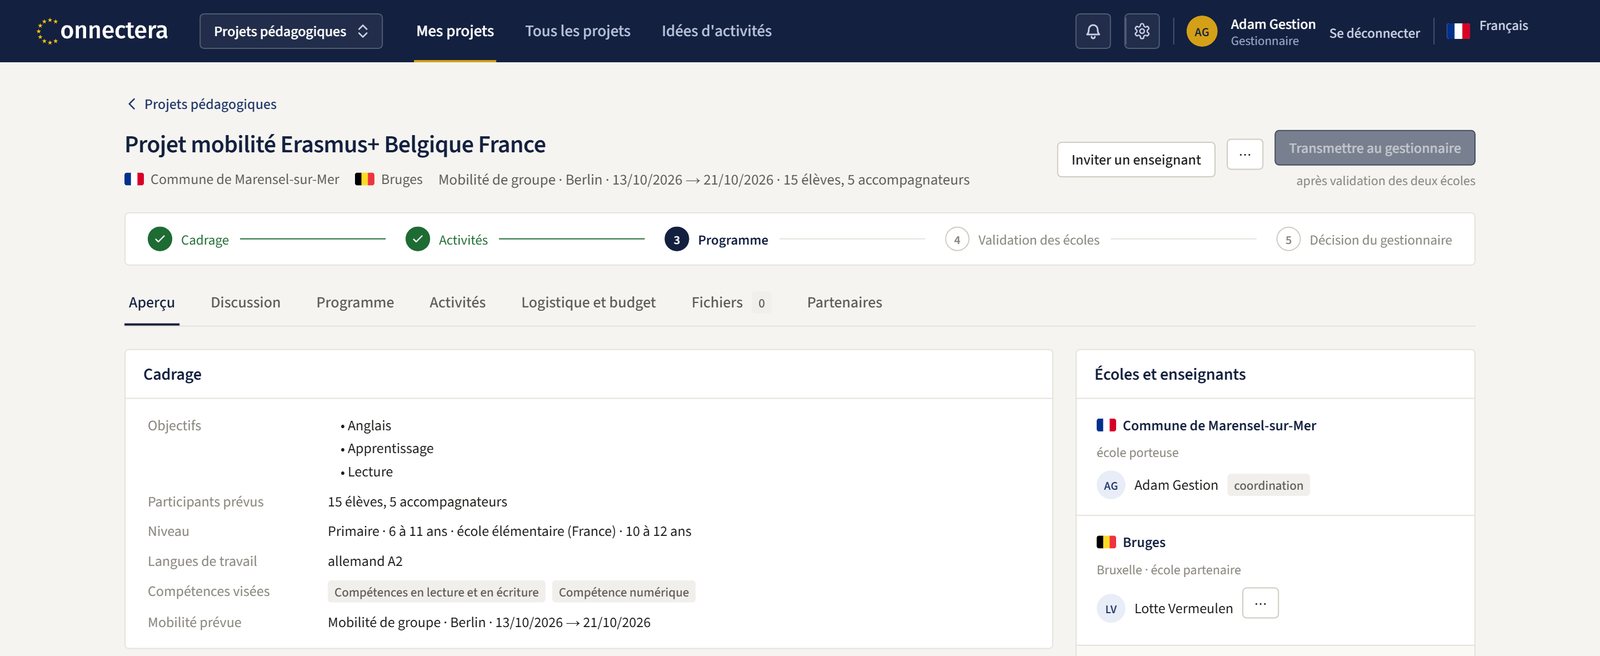Click the Compétence numérique tag
This screenshot has height=656, width=1600.
(x=624, y=592)
